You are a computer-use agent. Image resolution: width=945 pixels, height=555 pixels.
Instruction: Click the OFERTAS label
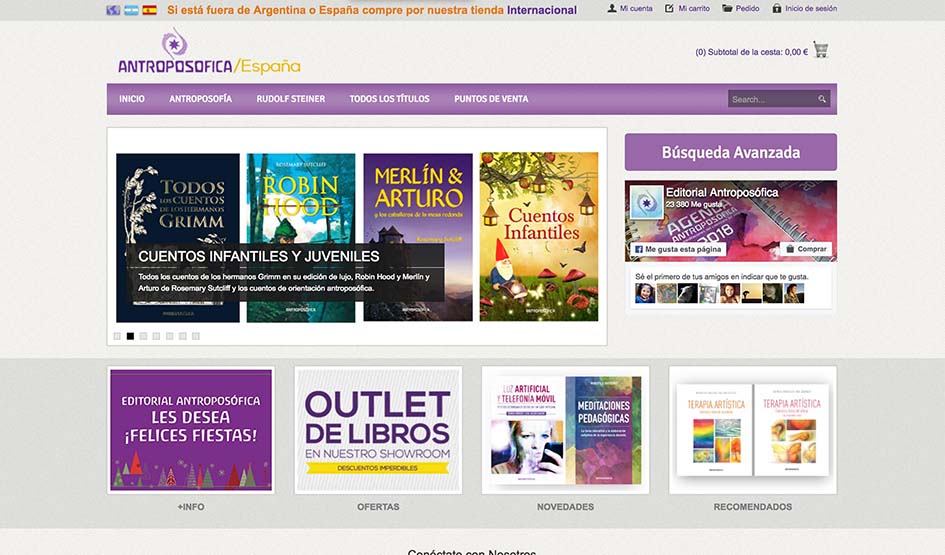click(378, 507)
